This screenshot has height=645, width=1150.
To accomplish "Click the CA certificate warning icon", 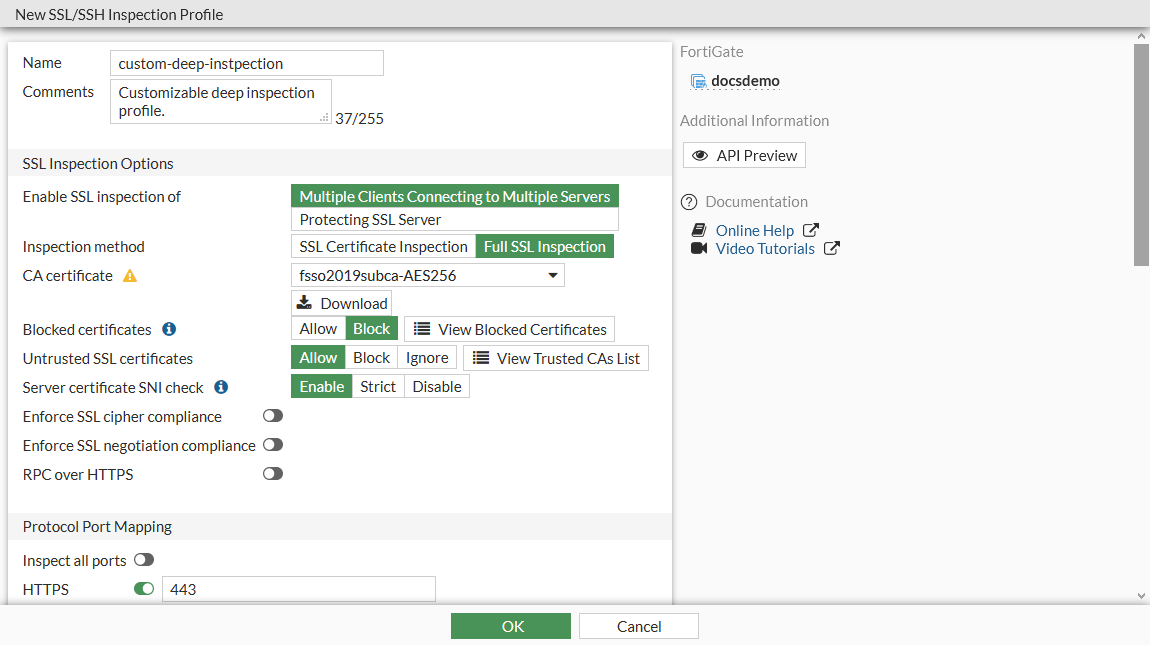I will click(129, 275).
